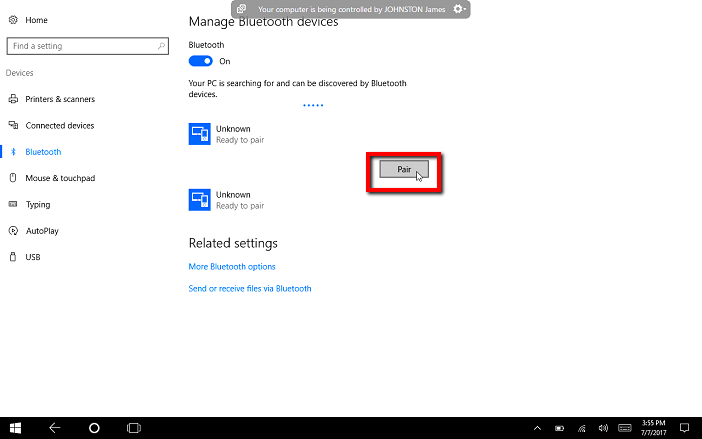Open USB settings page

click(33, 257)
